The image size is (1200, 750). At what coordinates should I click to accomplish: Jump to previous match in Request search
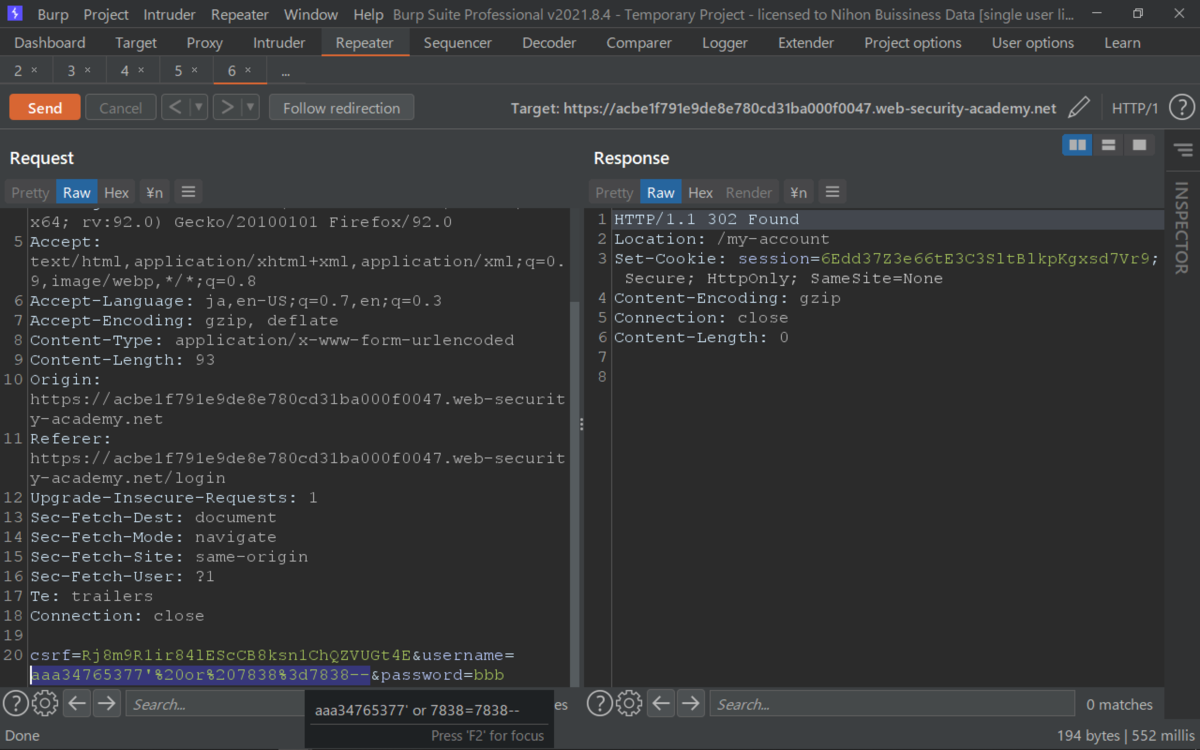(x=77, y=704)
